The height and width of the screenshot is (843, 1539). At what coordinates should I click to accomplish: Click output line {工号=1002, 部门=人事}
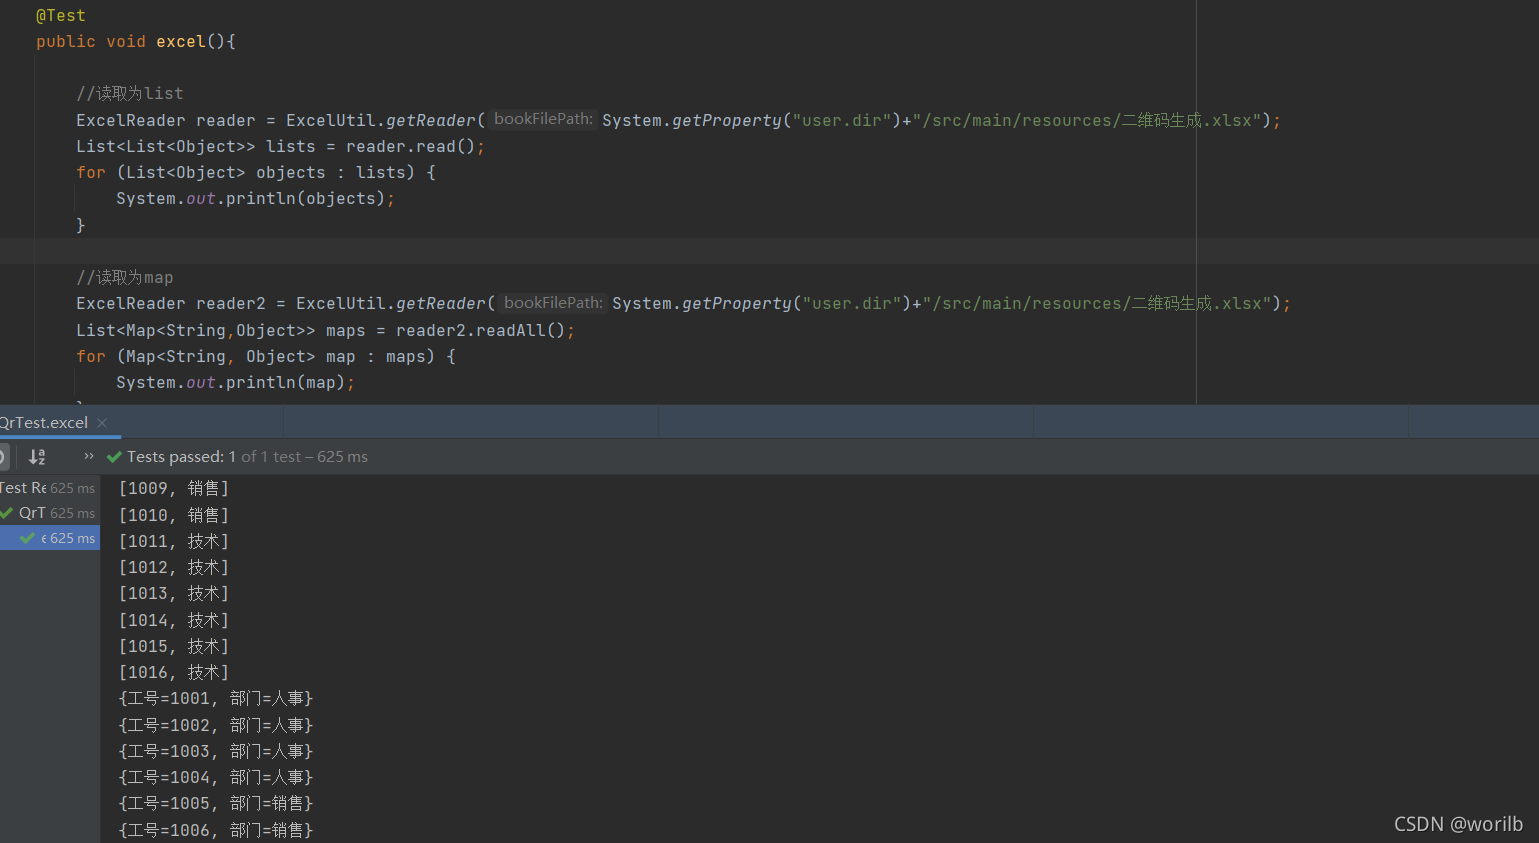click(216, 725)
